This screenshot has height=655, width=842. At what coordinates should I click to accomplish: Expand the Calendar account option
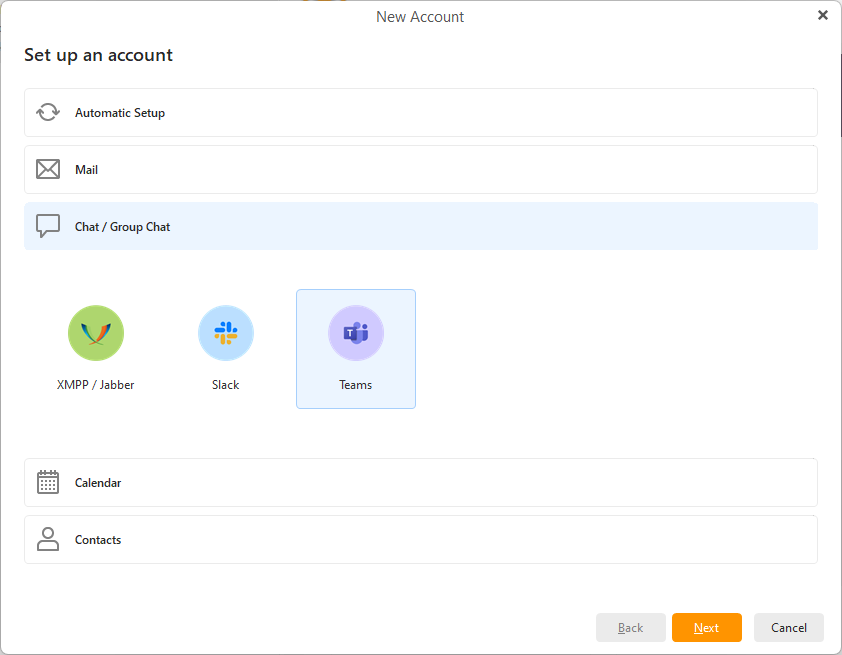[x=421, y=483]
